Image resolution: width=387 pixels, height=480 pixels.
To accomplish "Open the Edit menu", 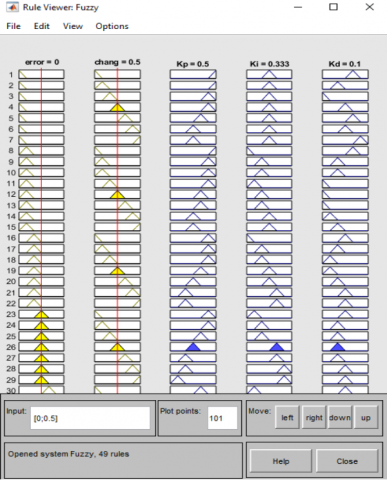I will point(41,26).
